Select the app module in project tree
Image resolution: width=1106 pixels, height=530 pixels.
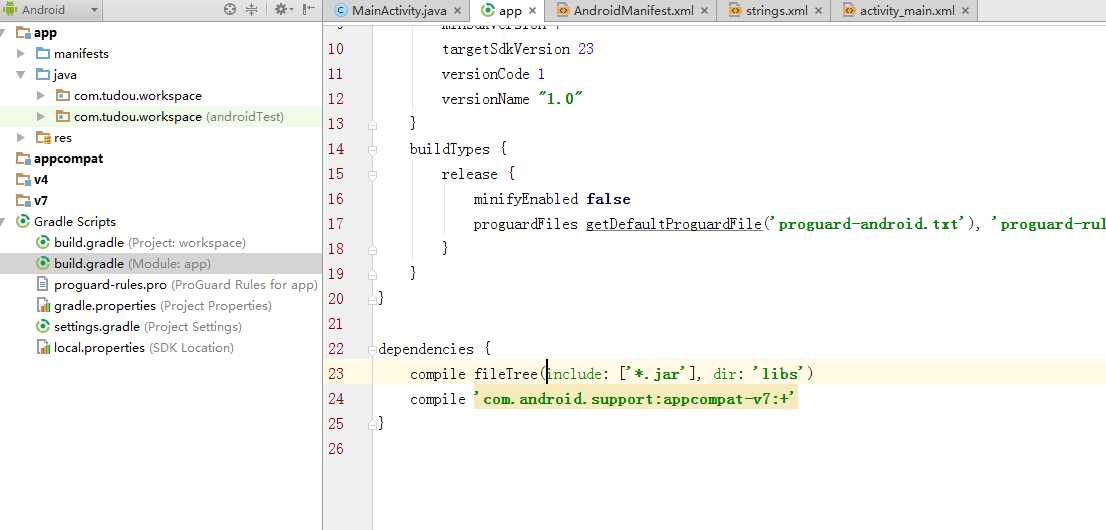45,32
